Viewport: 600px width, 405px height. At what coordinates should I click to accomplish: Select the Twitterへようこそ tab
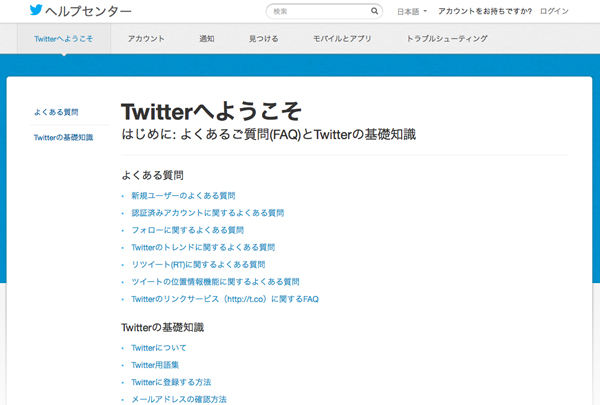(63, 38)
